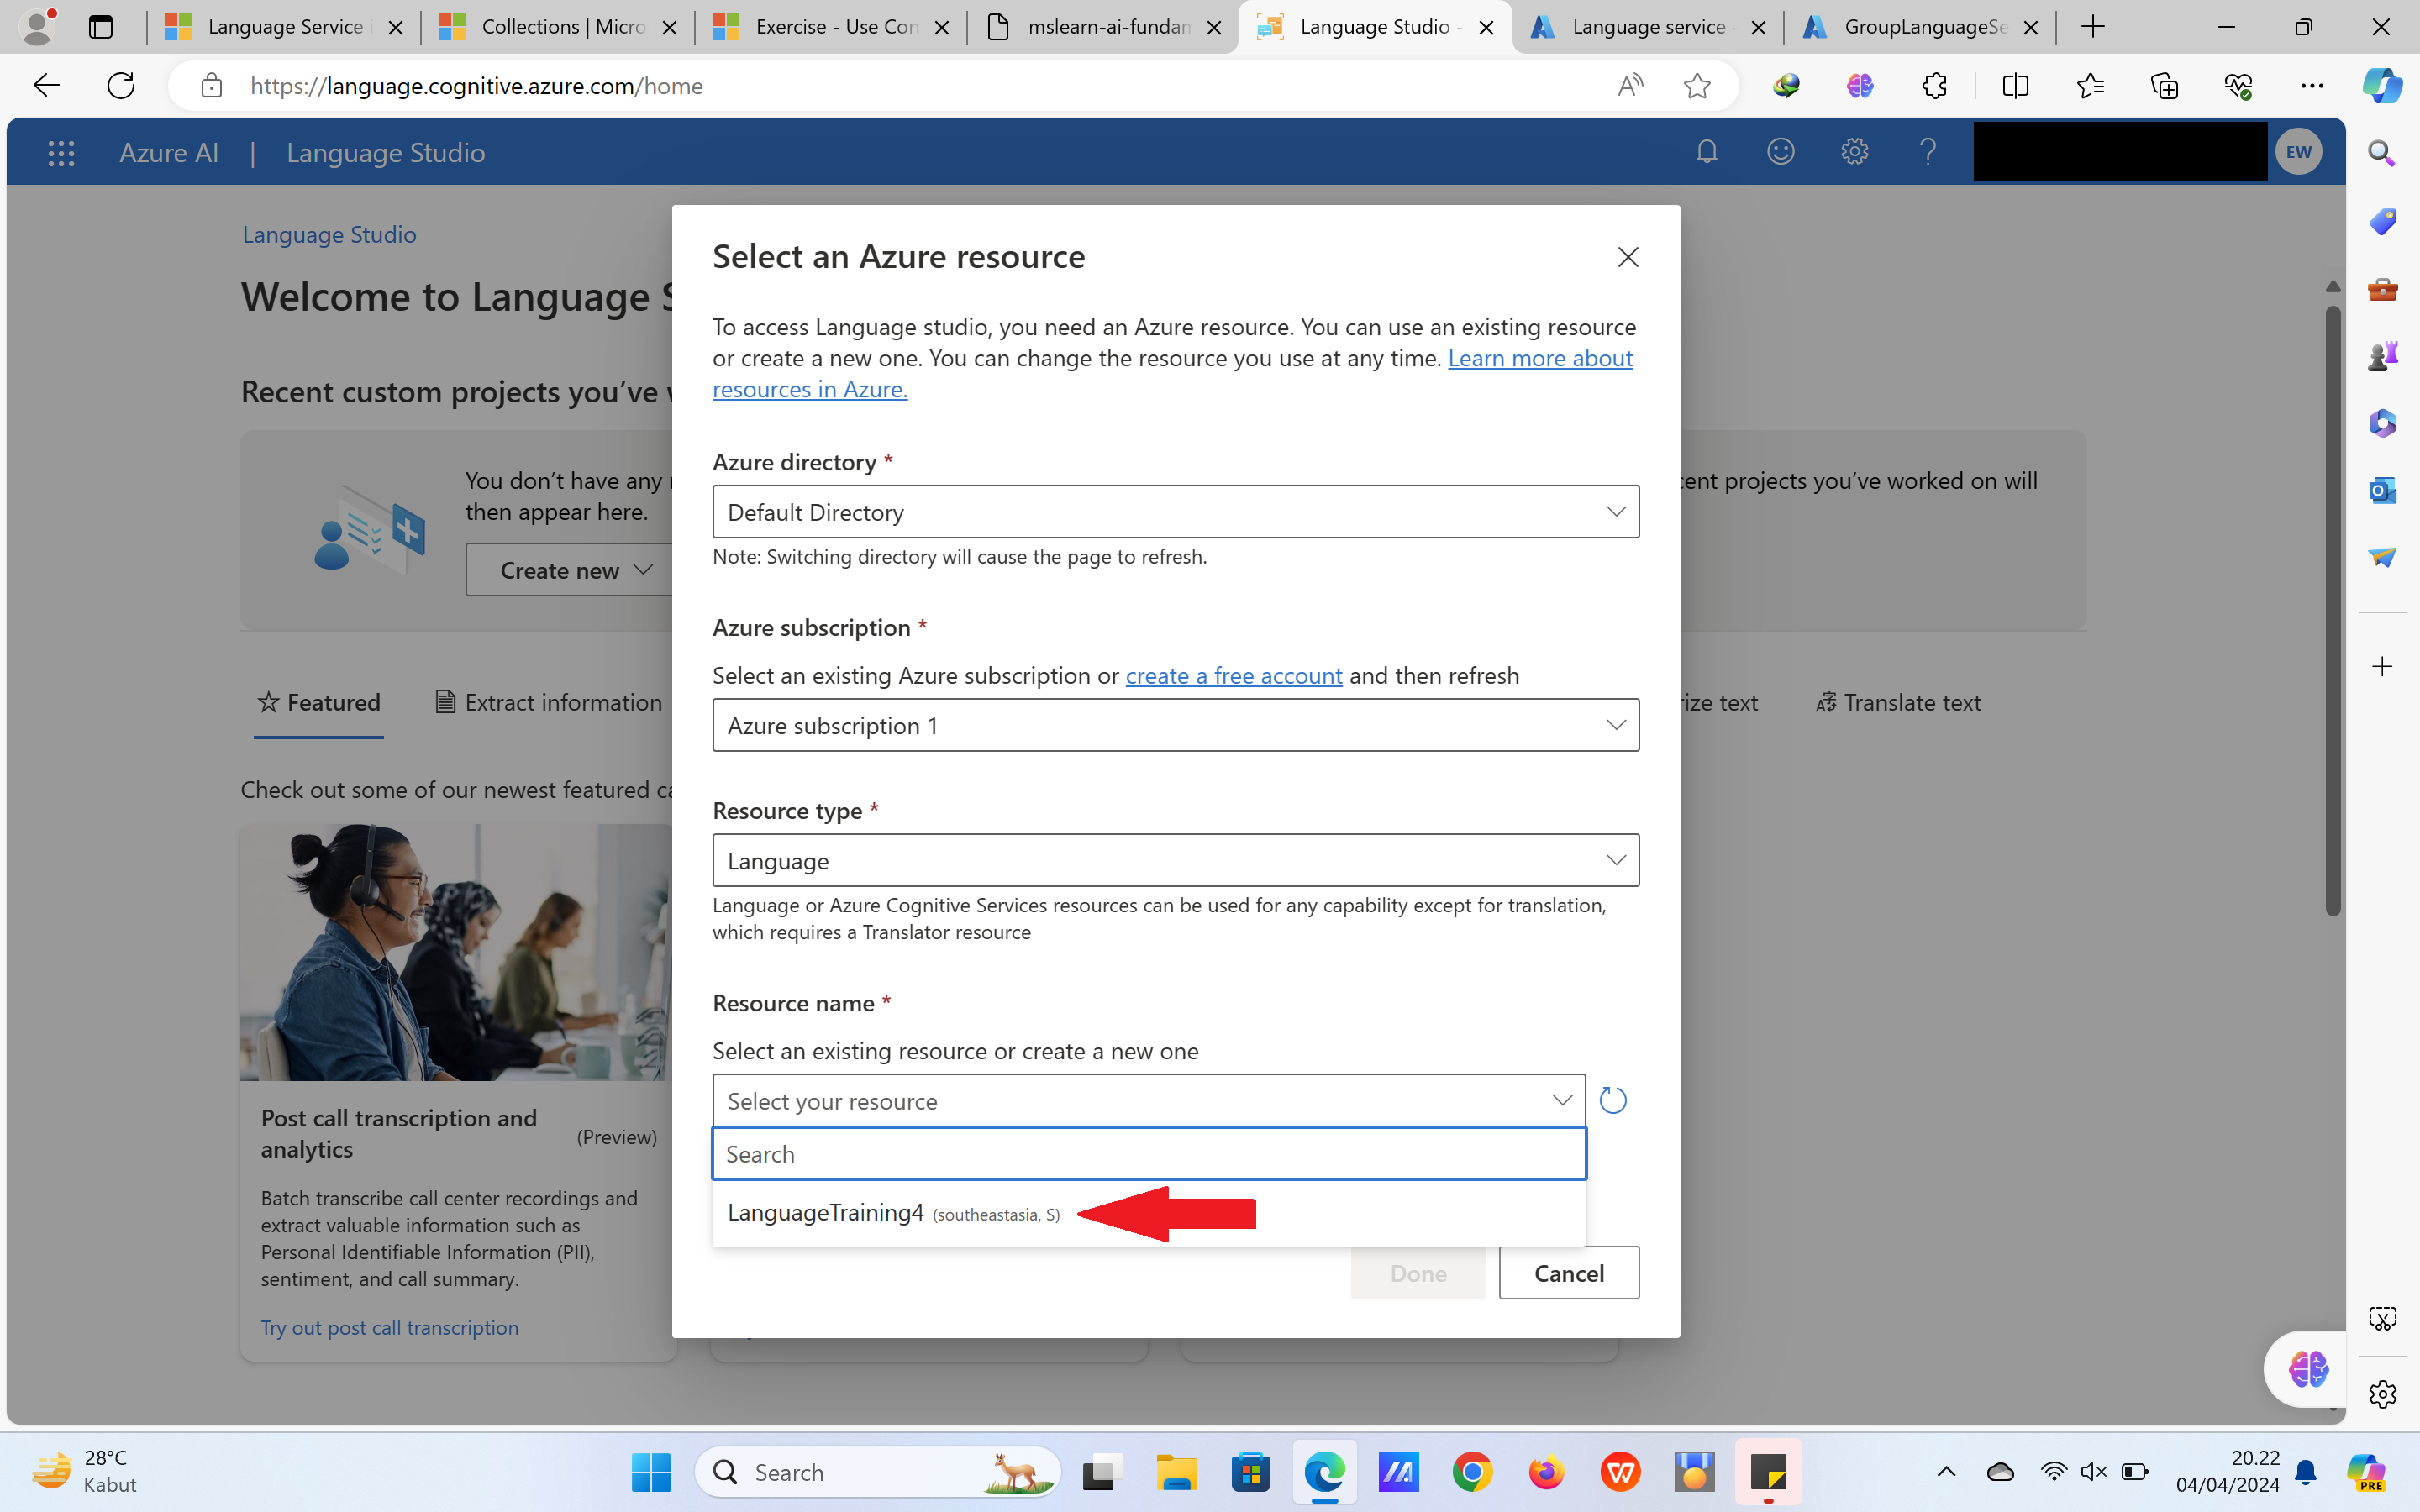The width and height of the screenshot is (2420, 1512).
Task: Open the Outlook sidebar icon
Action: 2382,490
